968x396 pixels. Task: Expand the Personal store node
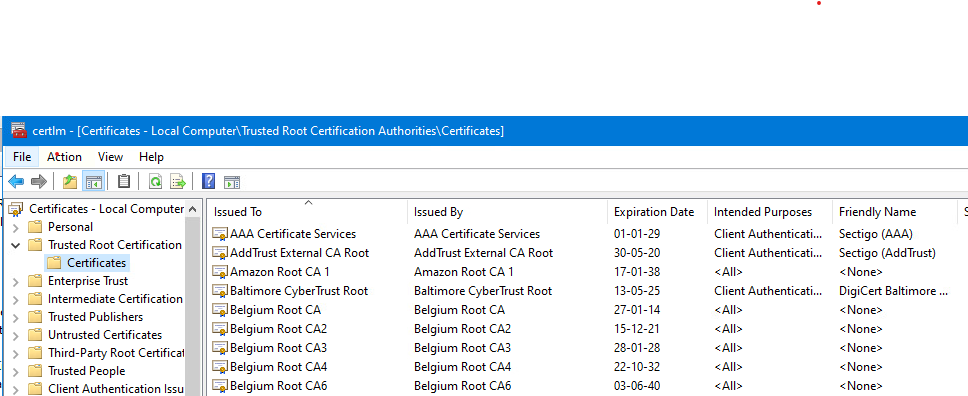pos(16,227)
